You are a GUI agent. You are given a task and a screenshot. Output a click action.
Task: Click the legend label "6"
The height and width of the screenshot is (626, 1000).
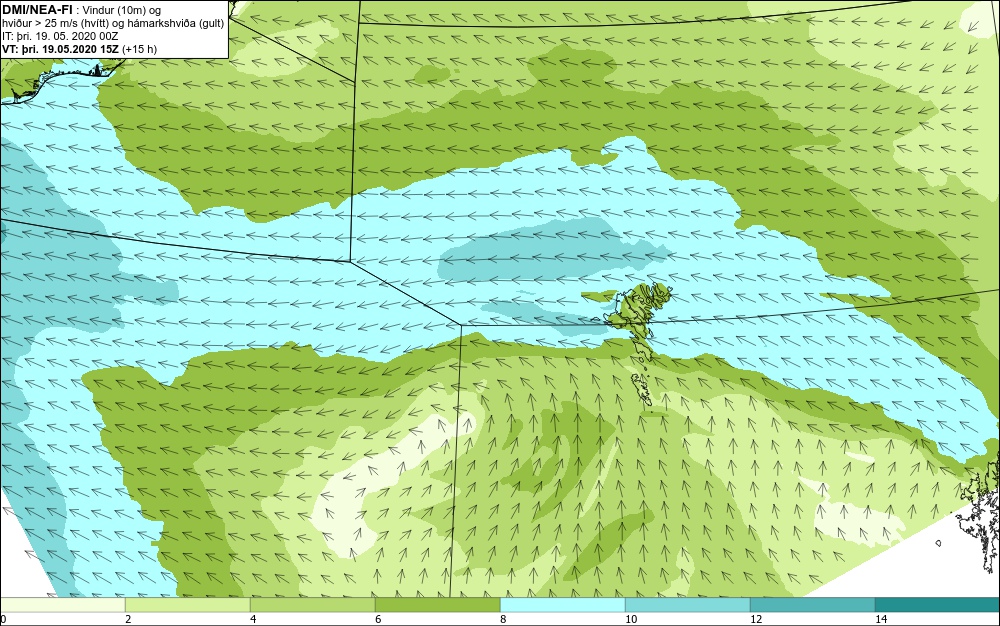(x=378, y=619)
